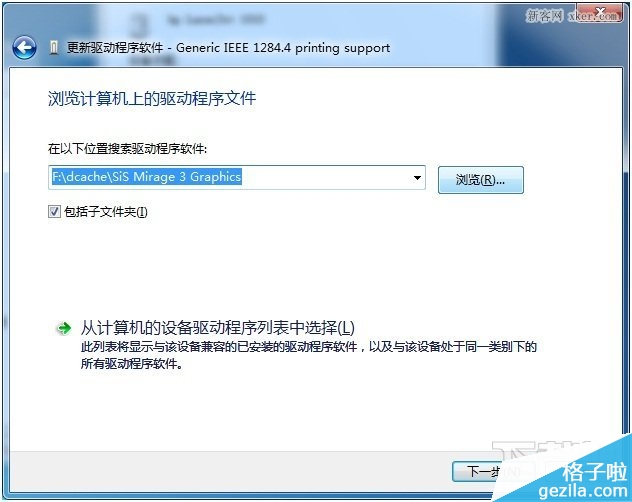Click the gezila.com watermark text
Image resolution: width=632 pixels, height=502 pixels.
pyautogui.click(x=583, y=491)
